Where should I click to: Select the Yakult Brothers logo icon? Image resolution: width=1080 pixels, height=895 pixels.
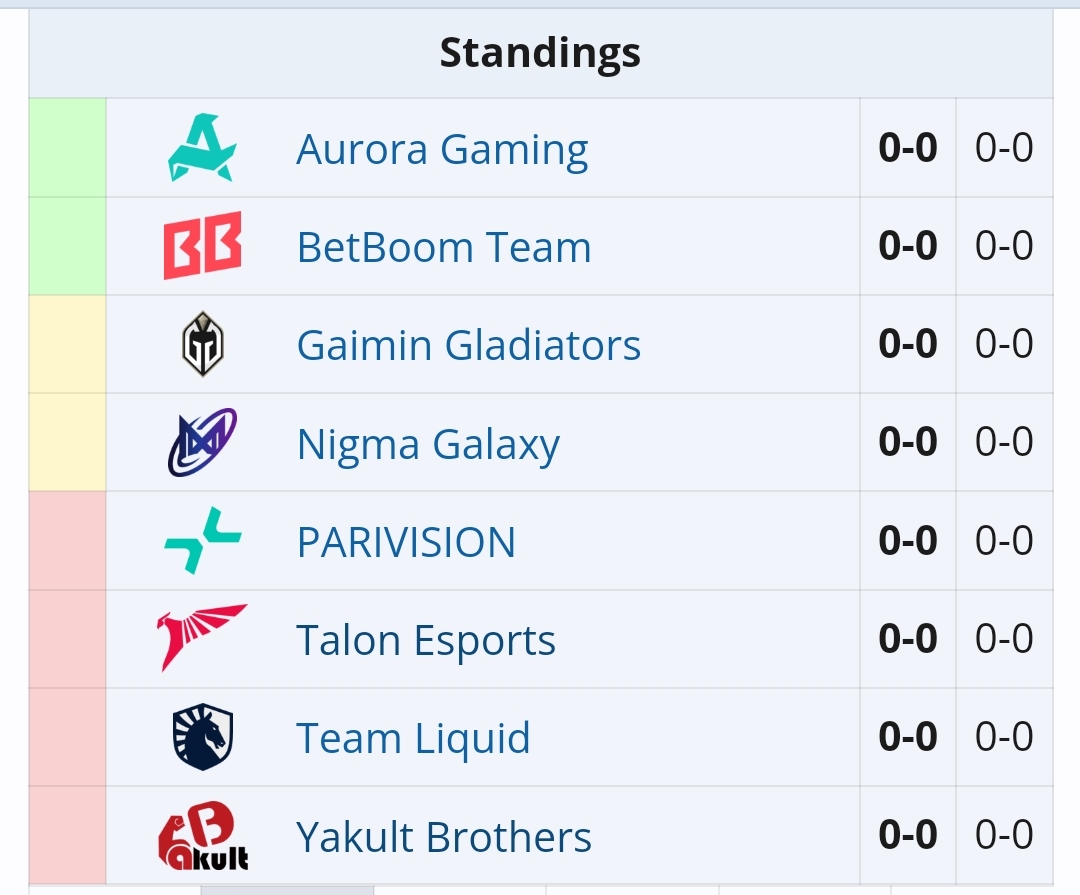202,836
